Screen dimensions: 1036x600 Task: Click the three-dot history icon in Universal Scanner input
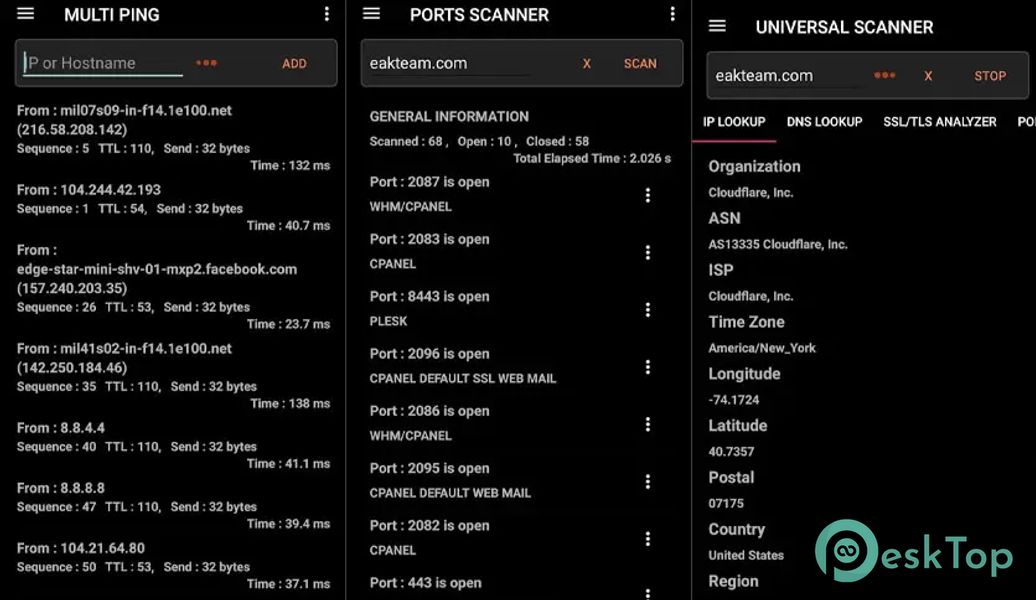coord(885,75)
